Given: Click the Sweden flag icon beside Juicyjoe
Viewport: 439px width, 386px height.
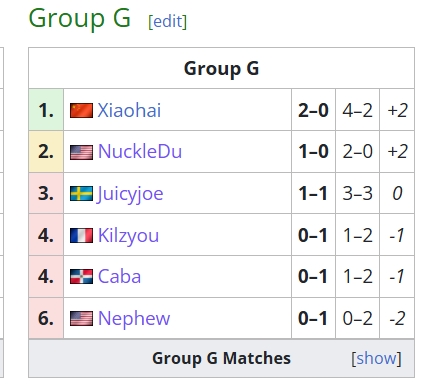Looking at the screenshot, I should (81, 194).
